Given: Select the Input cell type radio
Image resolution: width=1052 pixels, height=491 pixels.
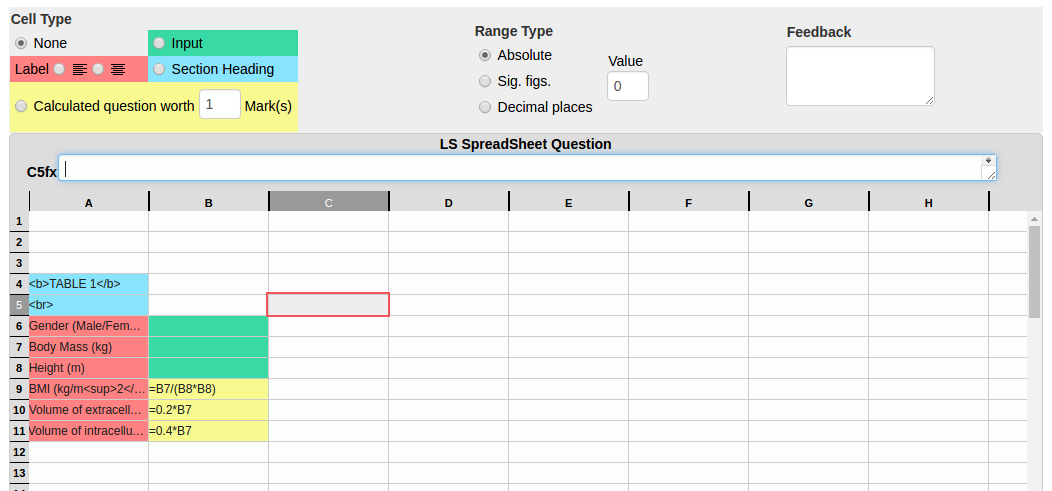Looking at the screenshot, I should click(x=159, y=43).
